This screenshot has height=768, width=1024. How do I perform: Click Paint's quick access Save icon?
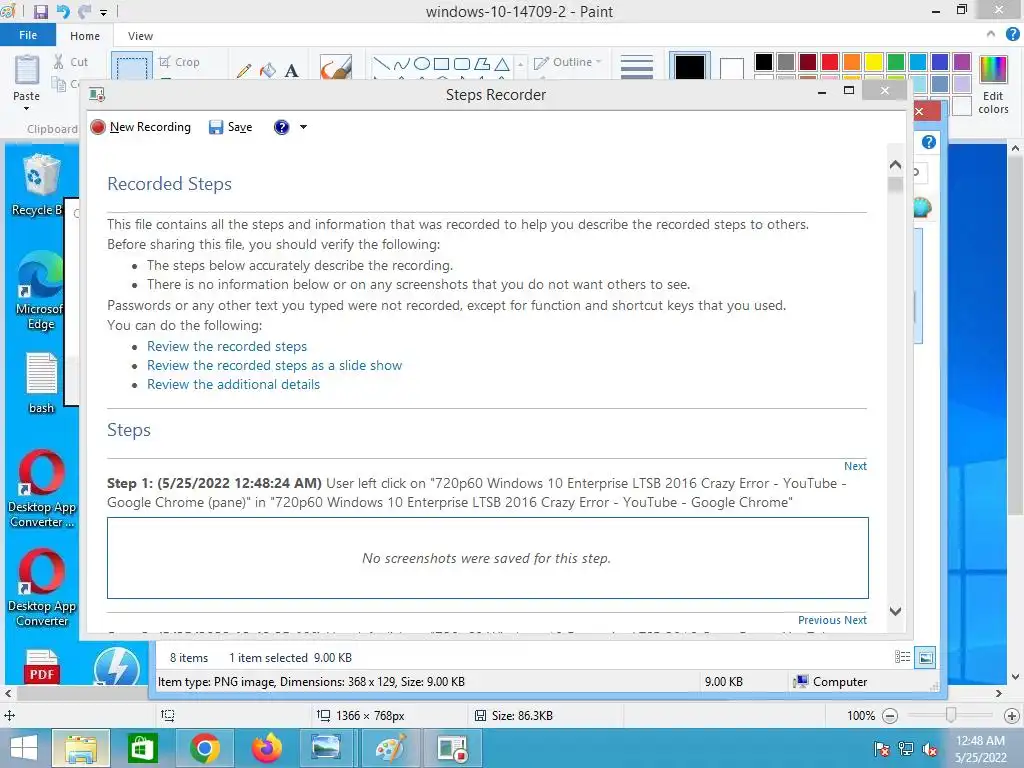tap(40, 12)
